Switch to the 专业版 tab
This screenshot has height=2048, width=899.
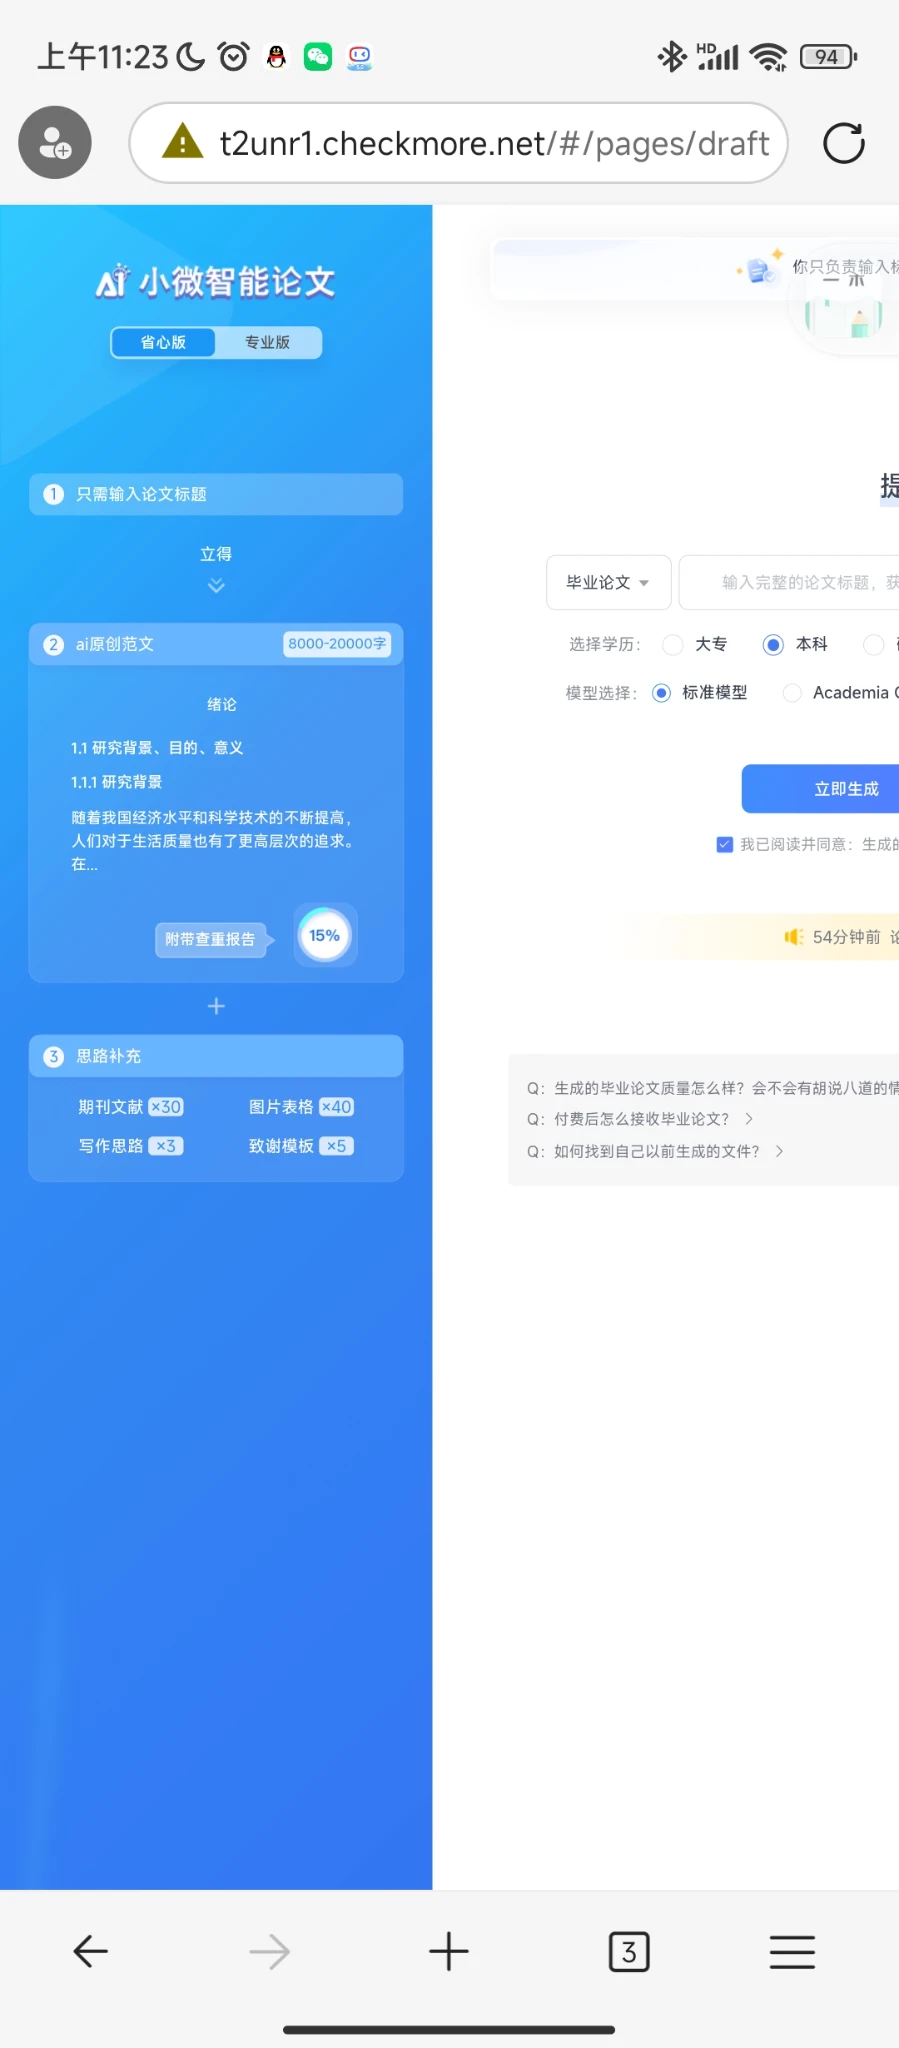tap(268, 342)
